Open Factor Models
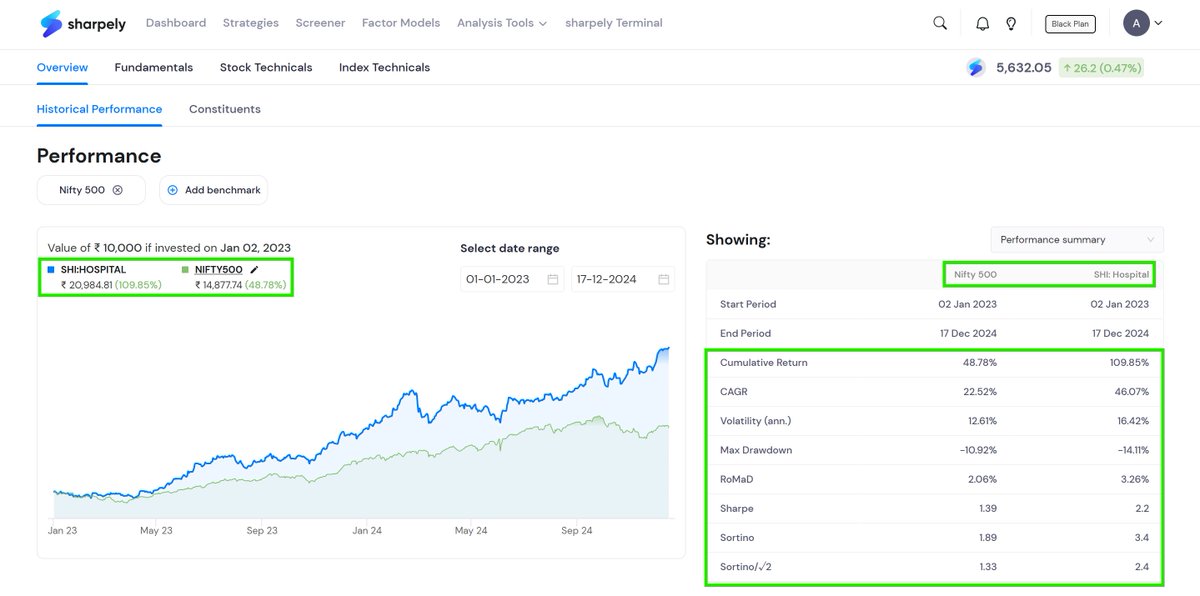Viewport: 1200px width, 596px height. [401, 23]
